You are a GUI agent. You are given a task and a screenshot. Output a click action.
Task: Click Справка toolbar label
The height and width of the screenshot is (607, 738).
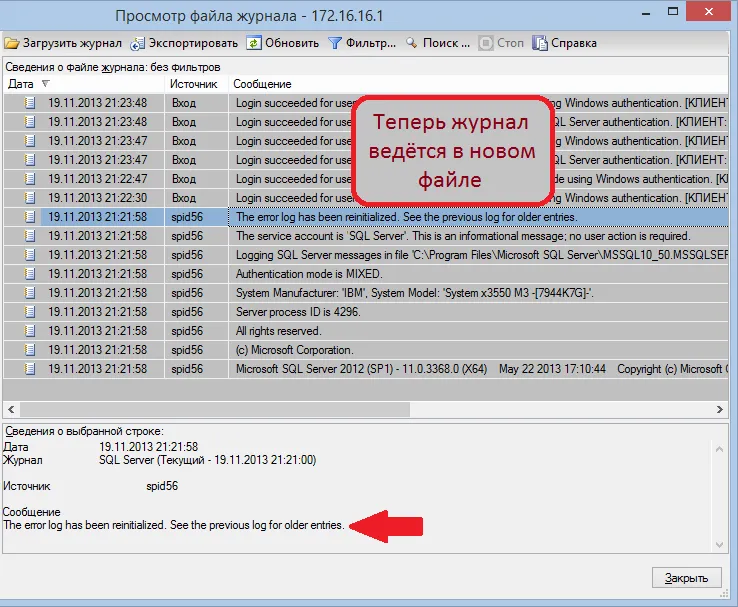tap(574, 43)
